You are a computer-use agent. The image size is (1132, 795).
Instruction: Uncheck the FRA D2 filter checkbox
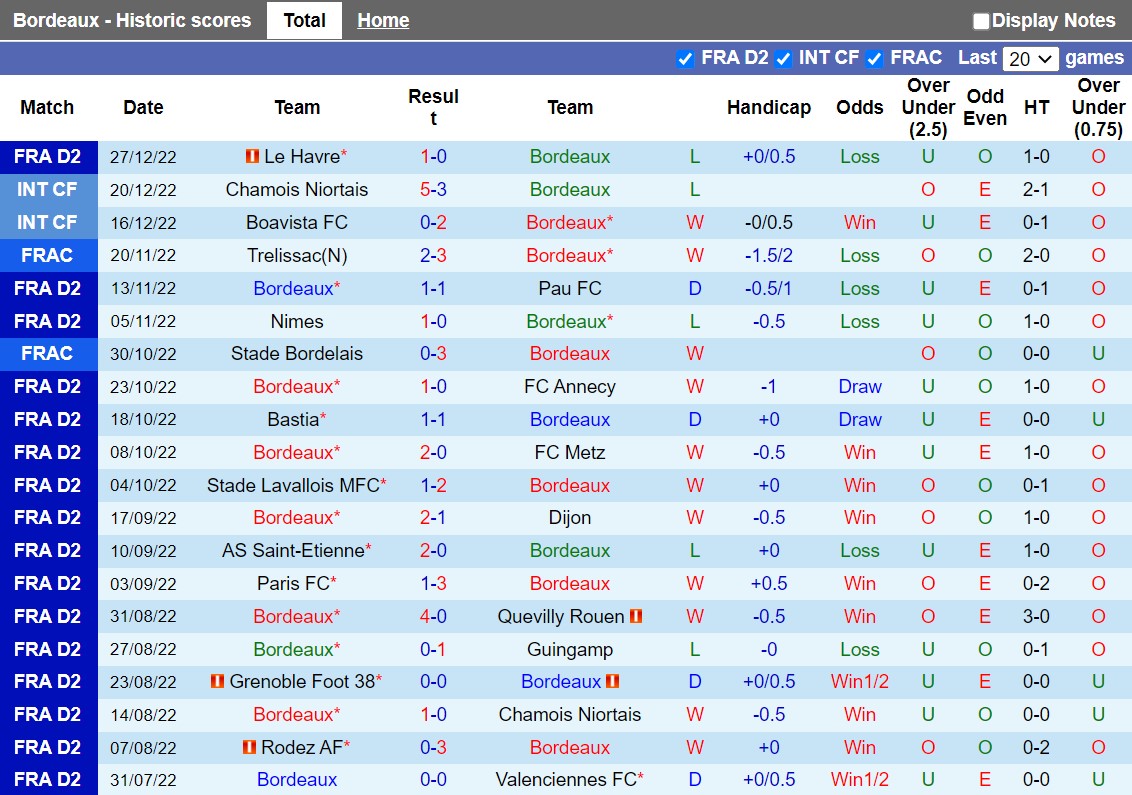(x=685, y=58)
